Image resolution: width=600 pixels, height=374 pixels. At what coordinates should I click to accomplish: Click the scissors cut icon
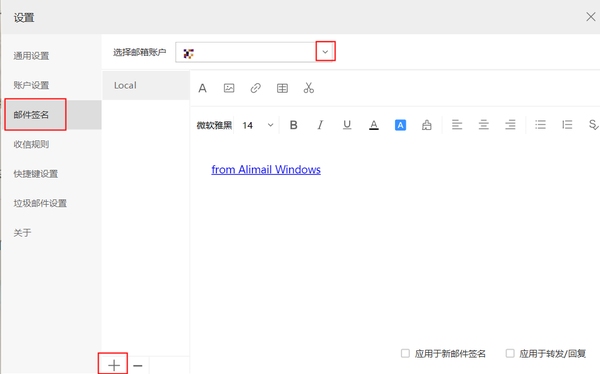pyautogui.click(x=308, y=88)
